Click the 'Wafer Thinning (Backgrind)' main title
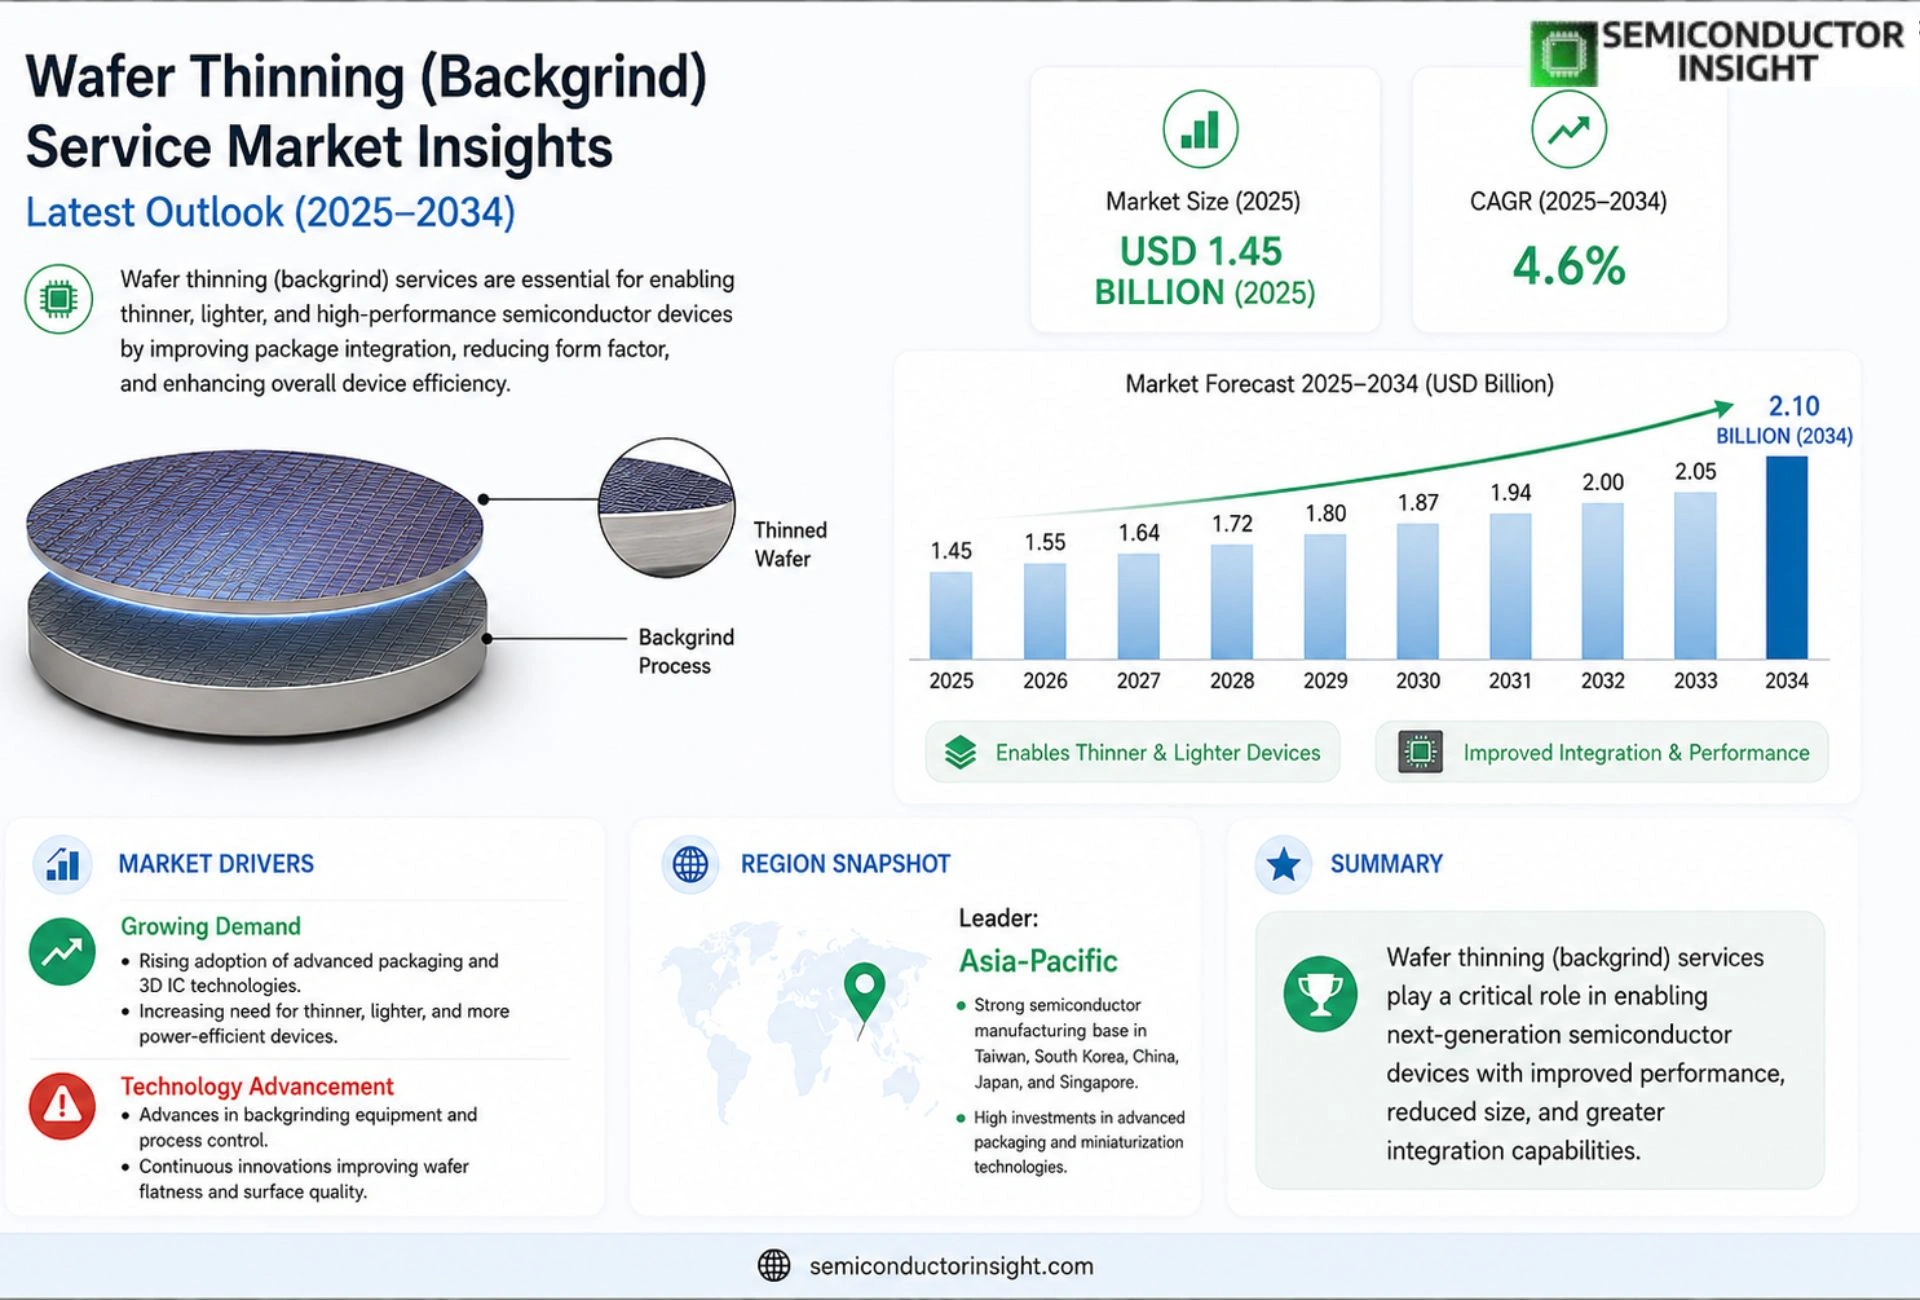This screenshot has height=1300, width=1920. coord(366,77)
